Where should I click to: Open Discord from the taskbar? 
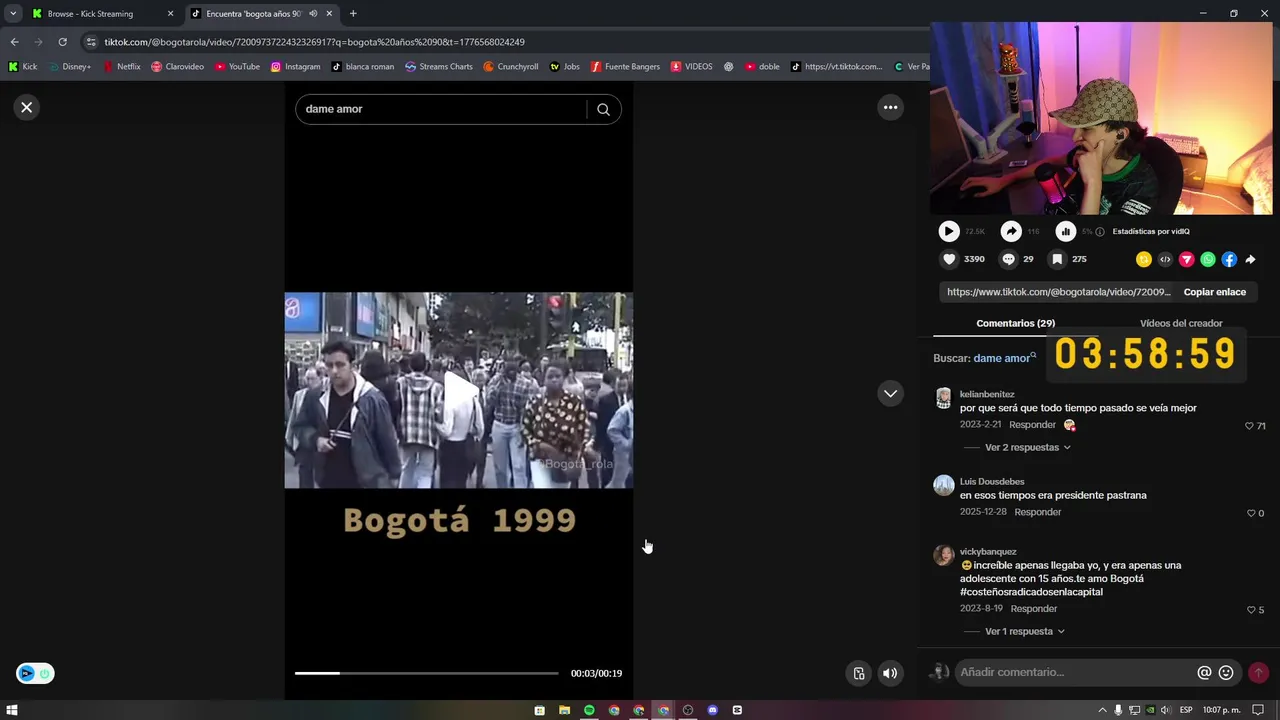pyautogui.click(x=712, y=710)
